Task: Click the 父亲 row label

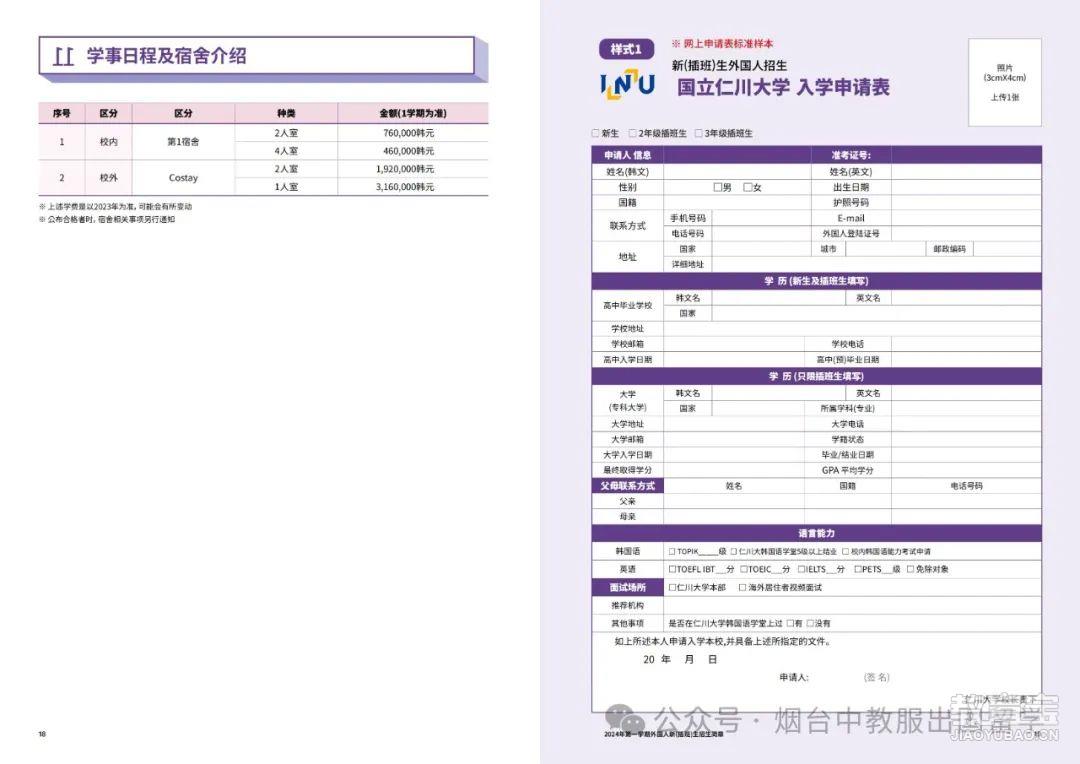Action: tap(627, 501)
